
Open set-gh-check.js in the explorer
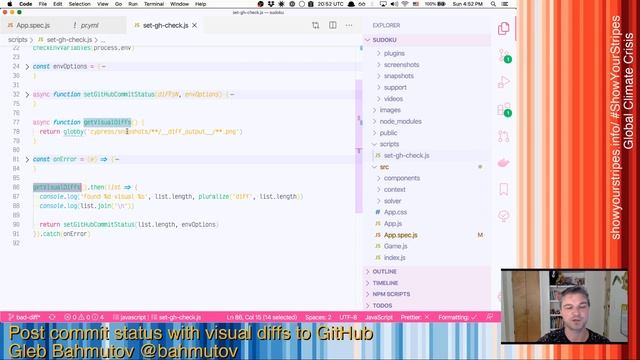(x=407, y=156)
